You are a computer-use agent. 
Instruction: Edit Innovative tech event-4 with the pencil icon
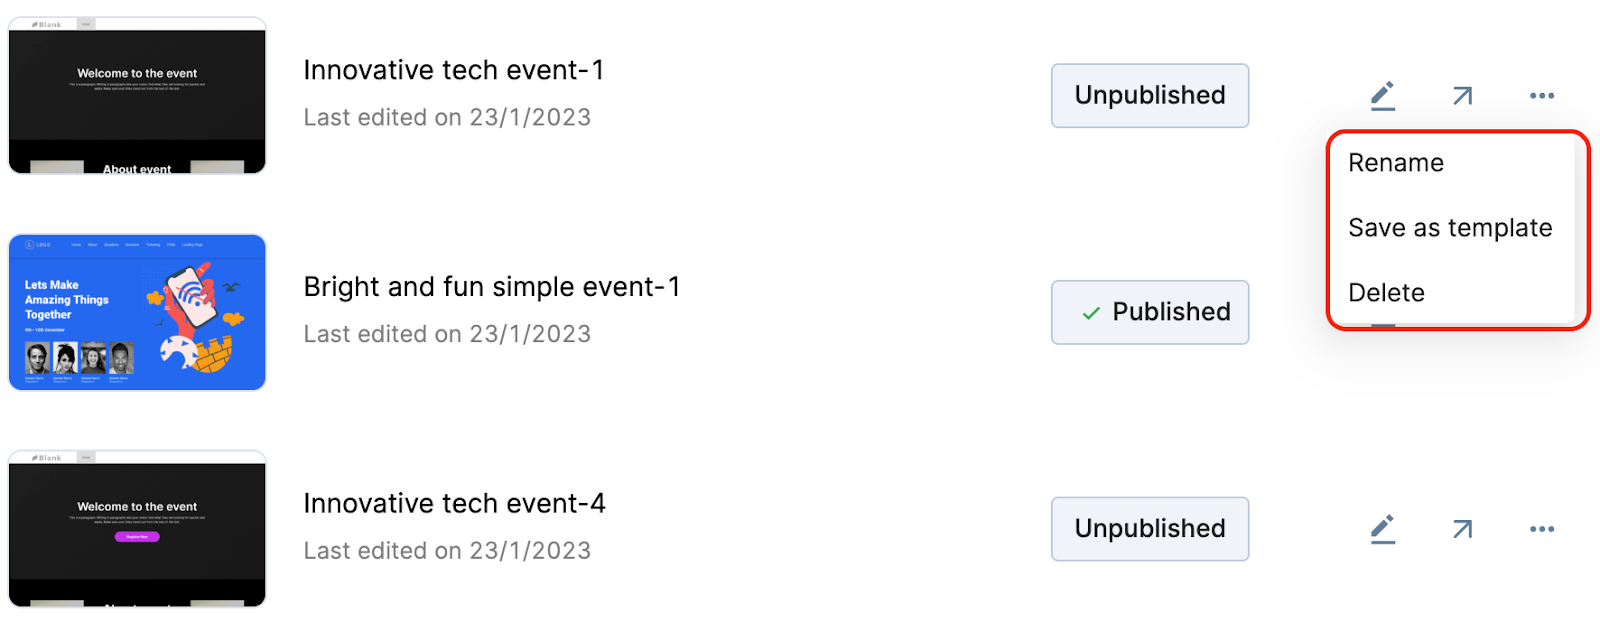[1383, 529]
